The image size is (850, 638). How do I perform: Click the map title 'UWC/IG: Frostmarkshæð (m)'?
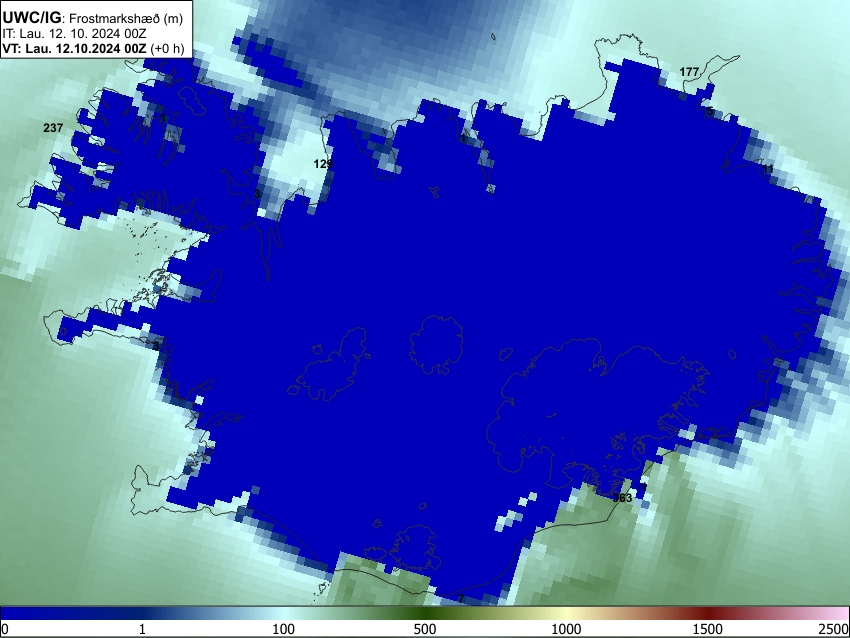point(93,18)
